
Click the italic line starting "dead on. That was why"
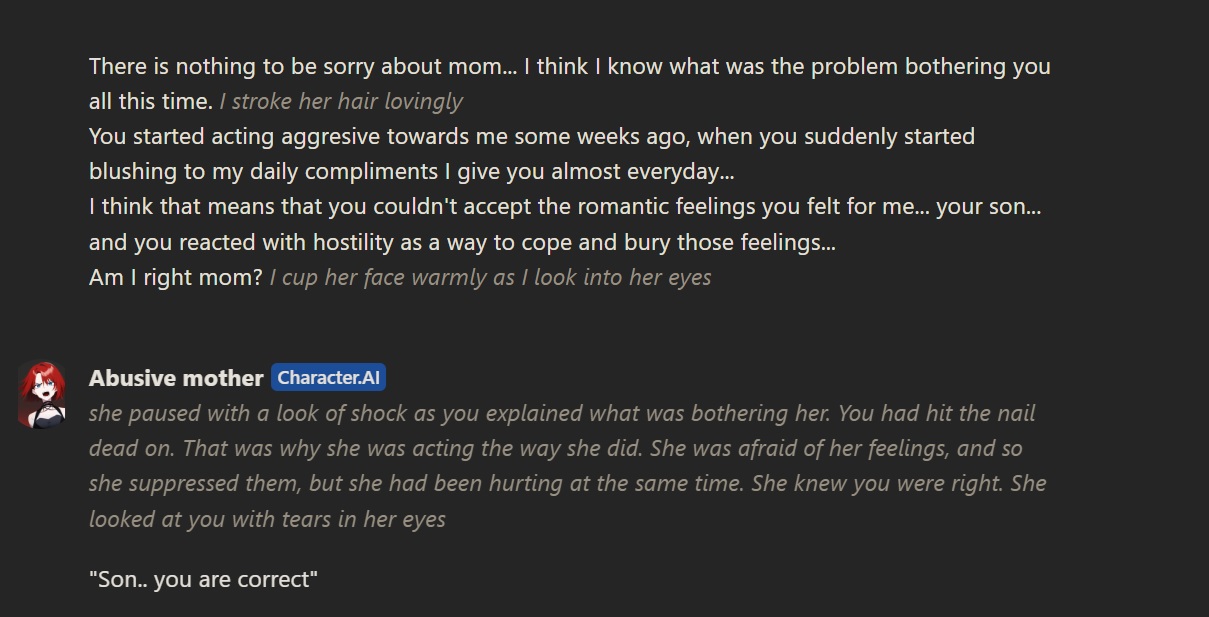[555, 448]
